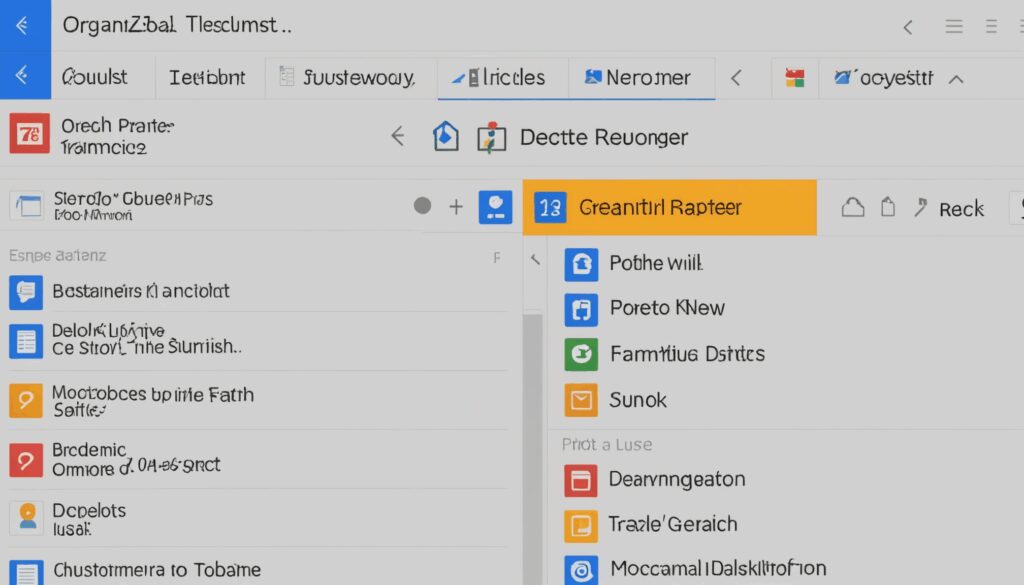Image resolution: width=1024 pixels, height=585 pixels.
Task: Click the pen icon beside Reck
Action: point(920,208)
